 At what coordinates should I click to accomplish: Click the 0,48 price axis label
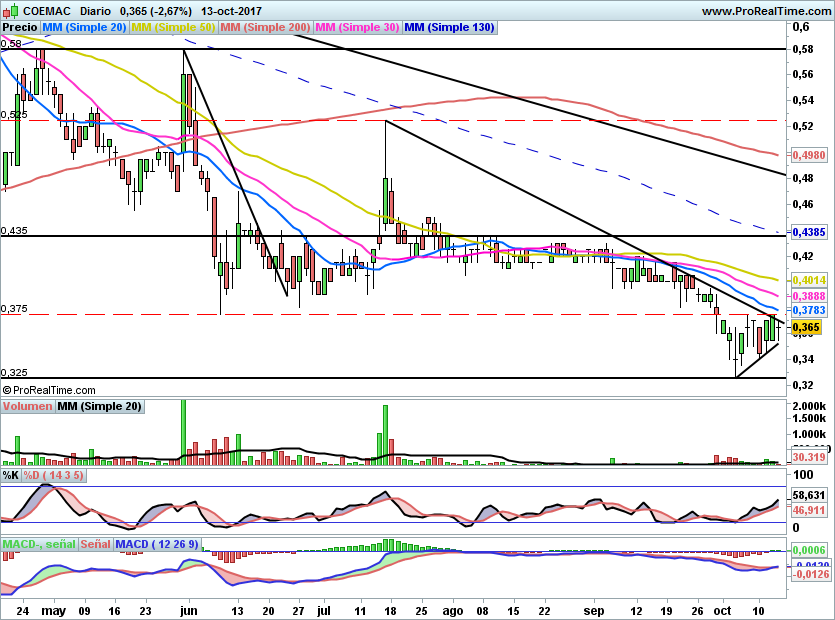click(803, 178)
